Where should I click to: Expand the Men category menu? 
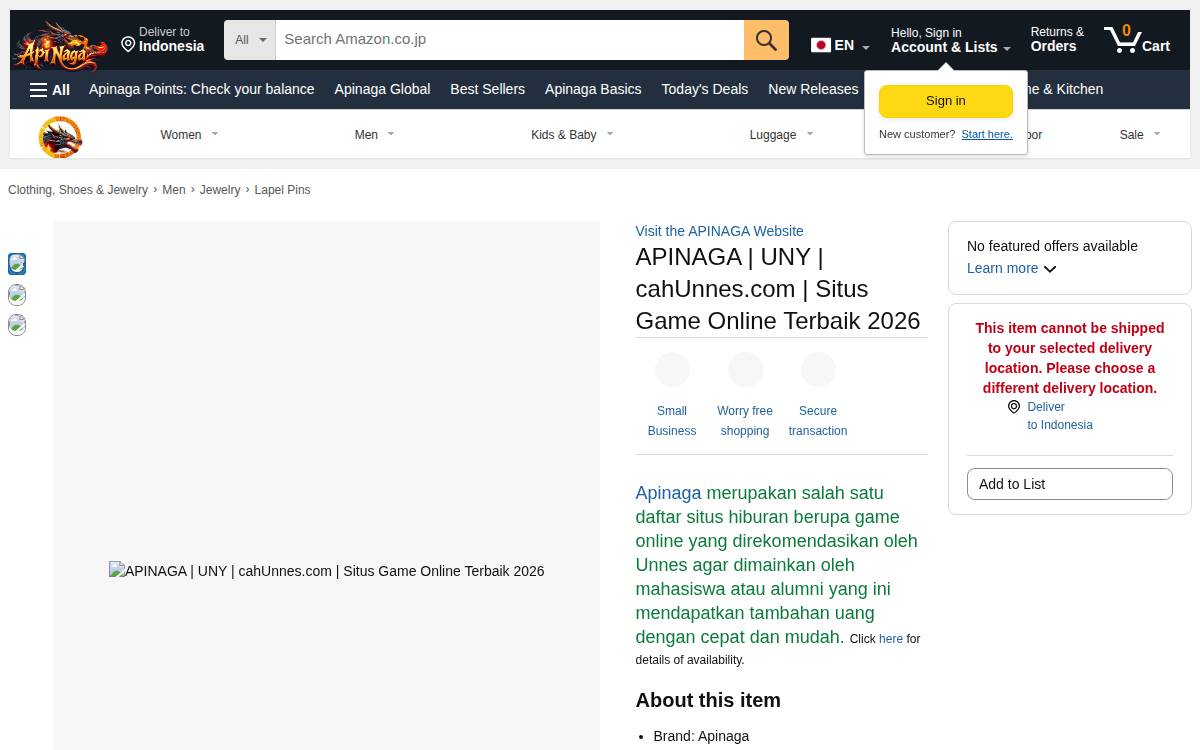point(375,134)
